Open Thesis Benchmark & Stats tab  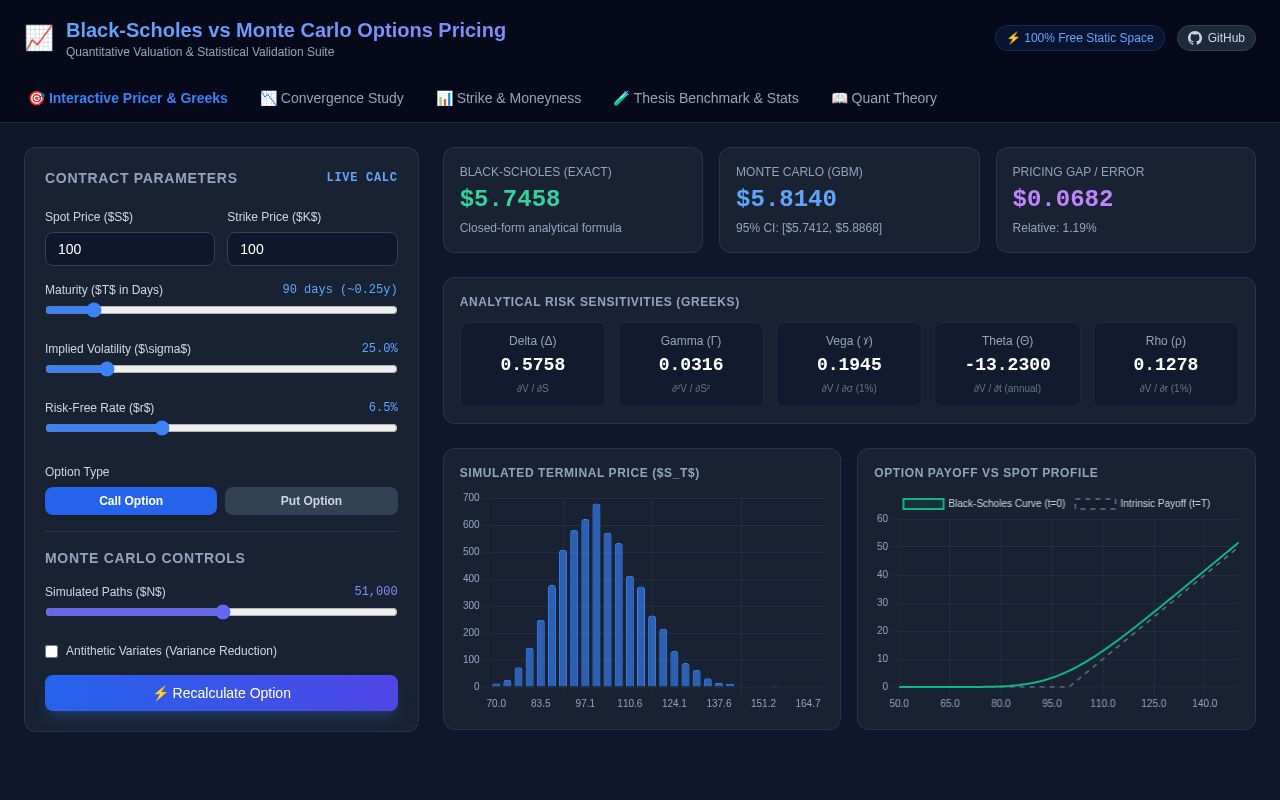[x=706, y=98]
